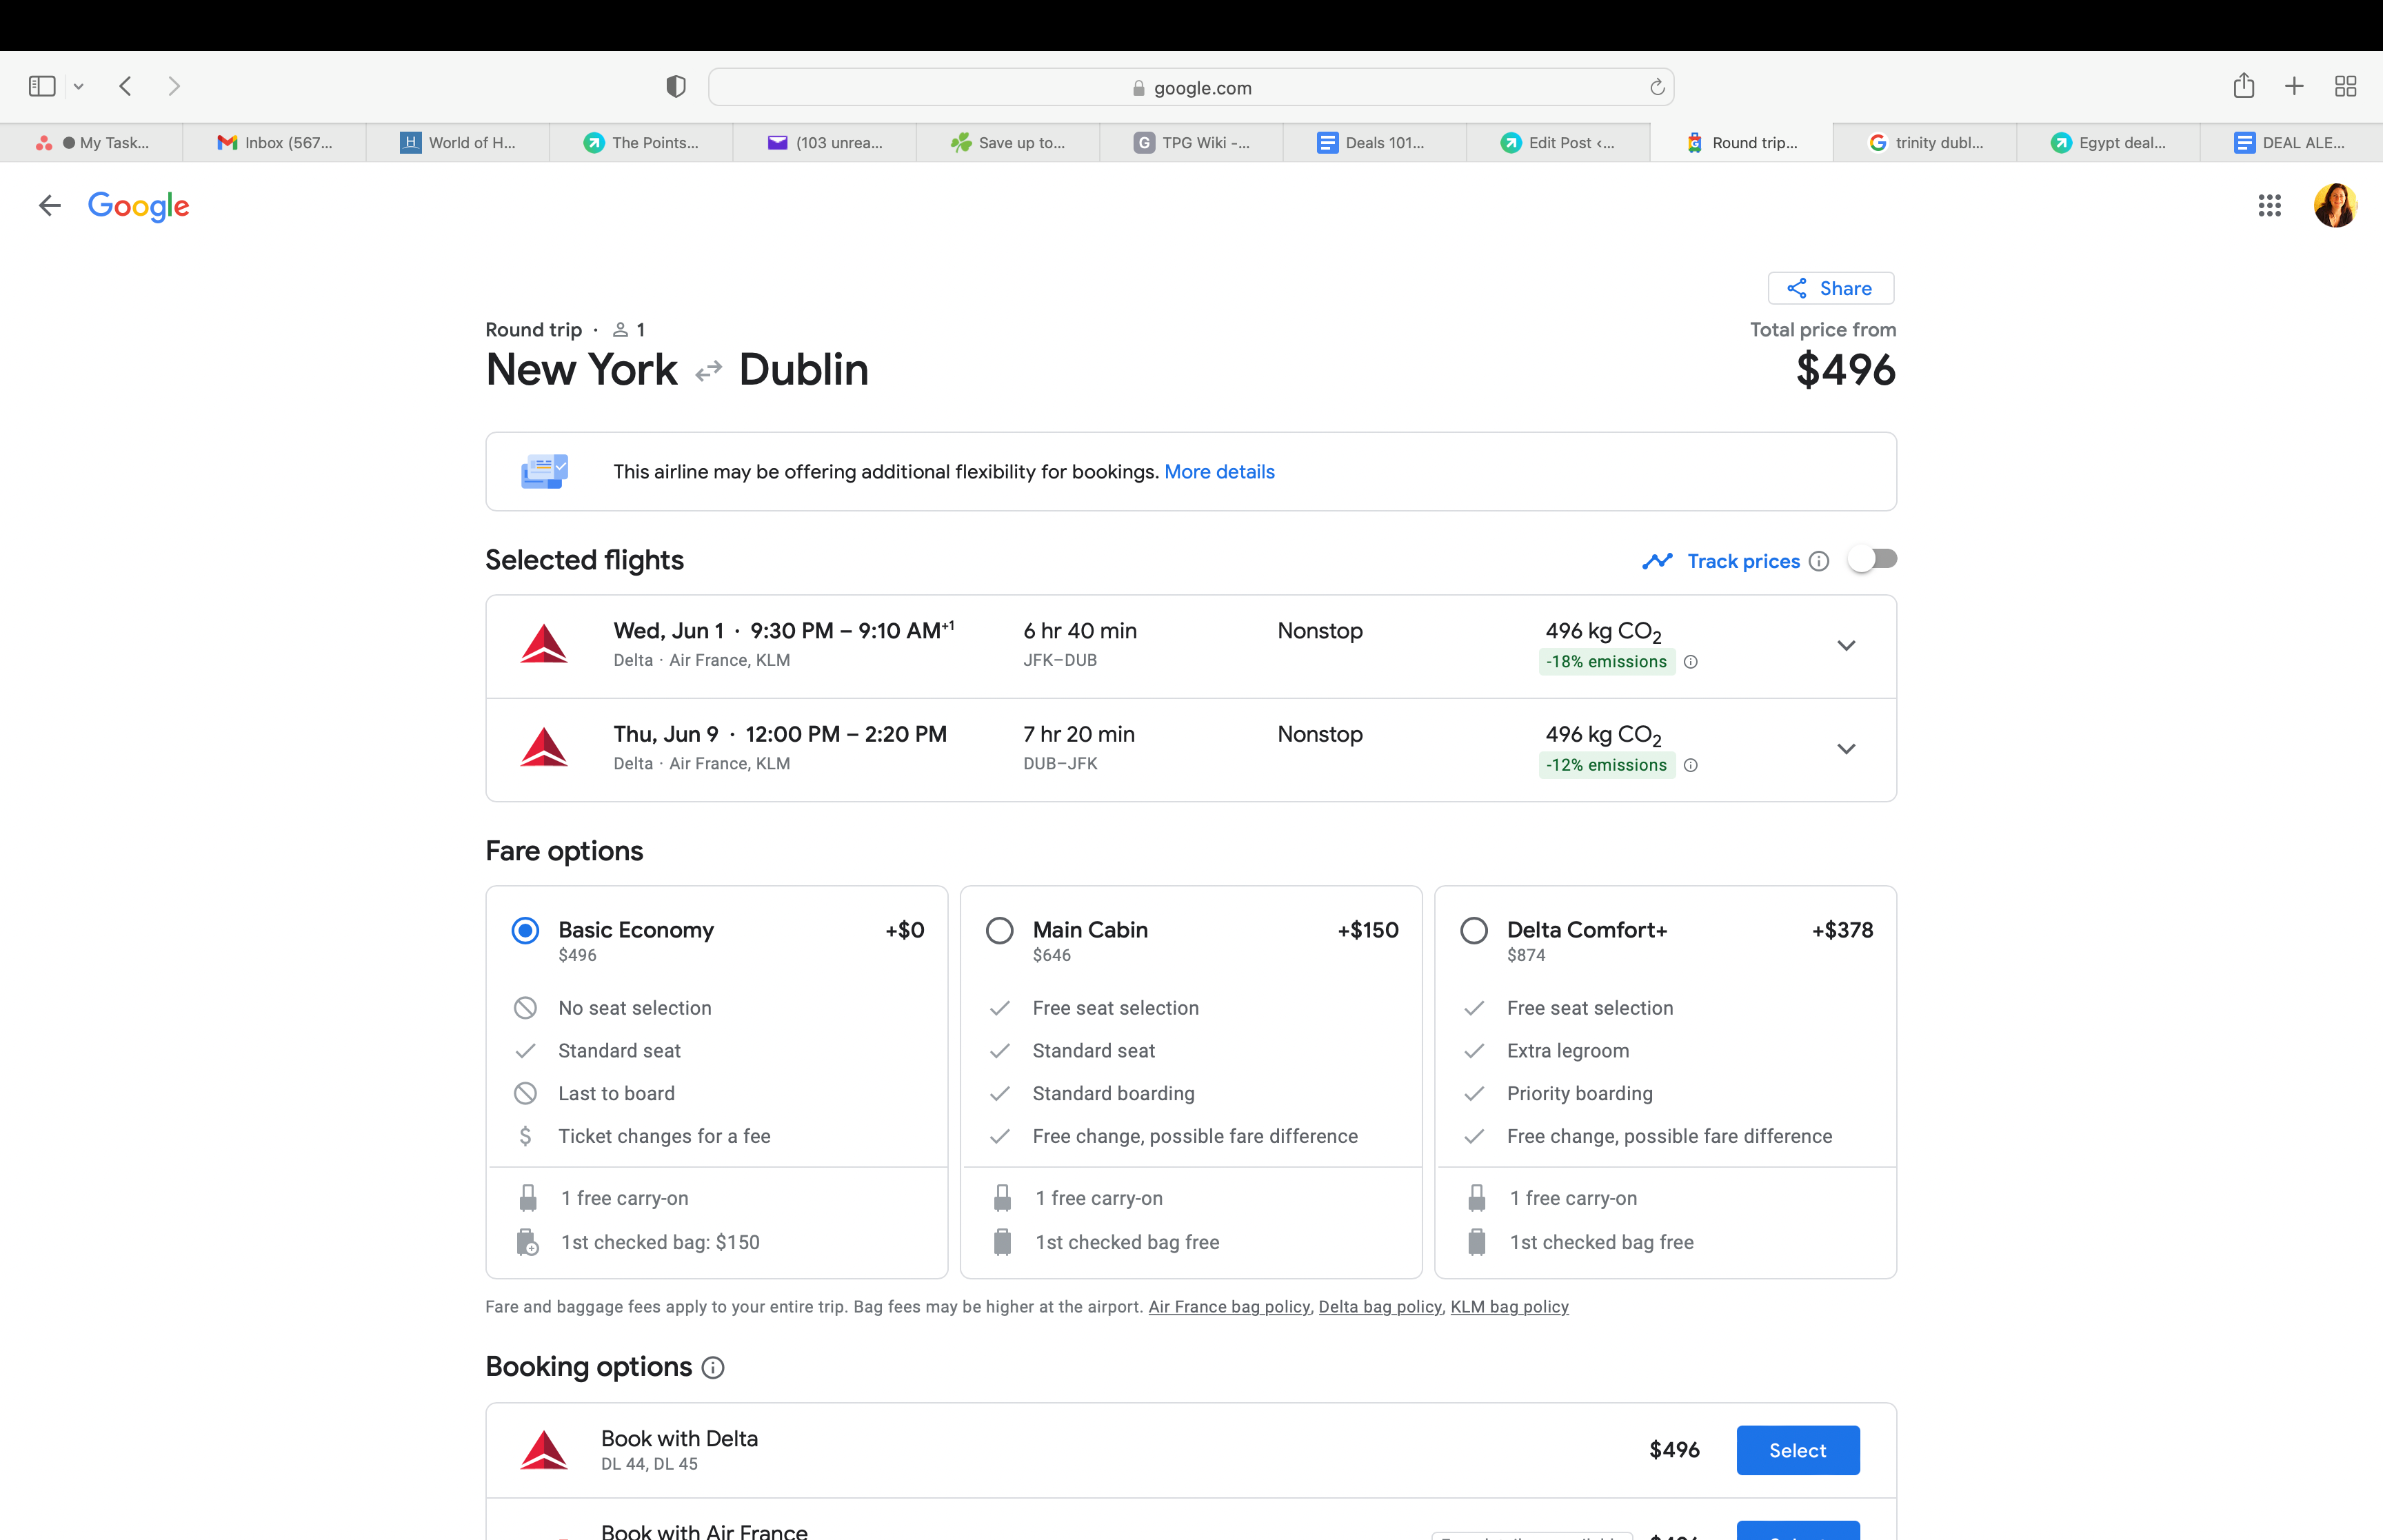Screen dimensions: 2383x1540
Task: Open a new tab with plus icon
Action: click(2294, 87)
